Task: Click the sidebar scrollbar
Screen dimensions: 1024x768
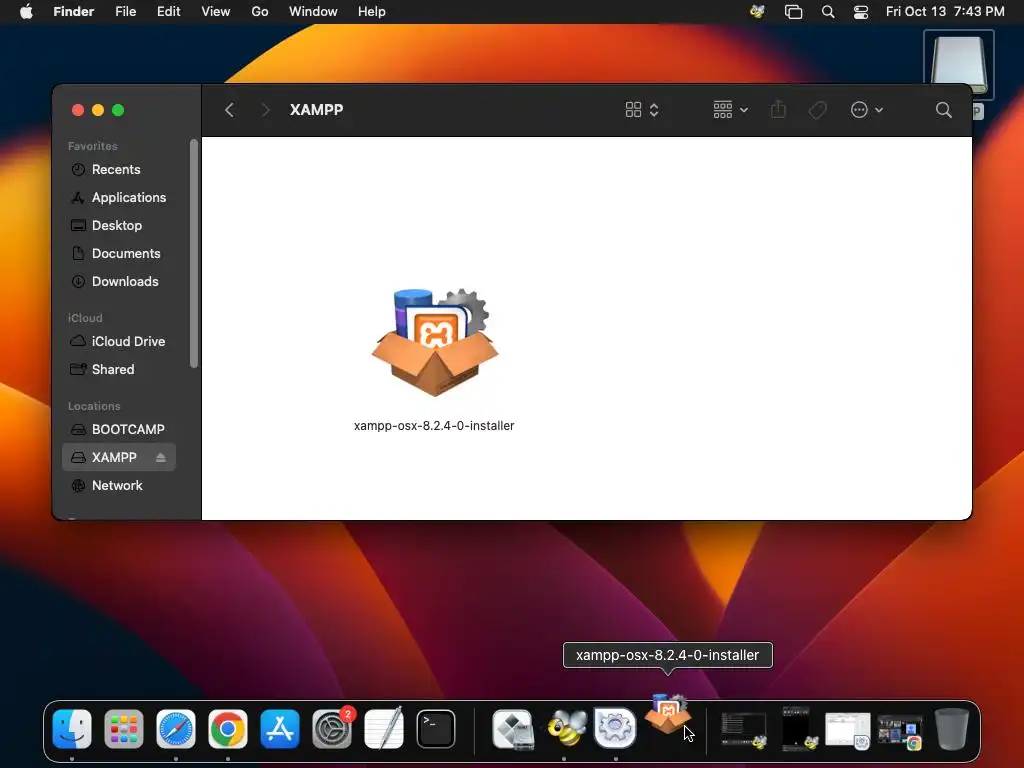Action: [194, 254]
